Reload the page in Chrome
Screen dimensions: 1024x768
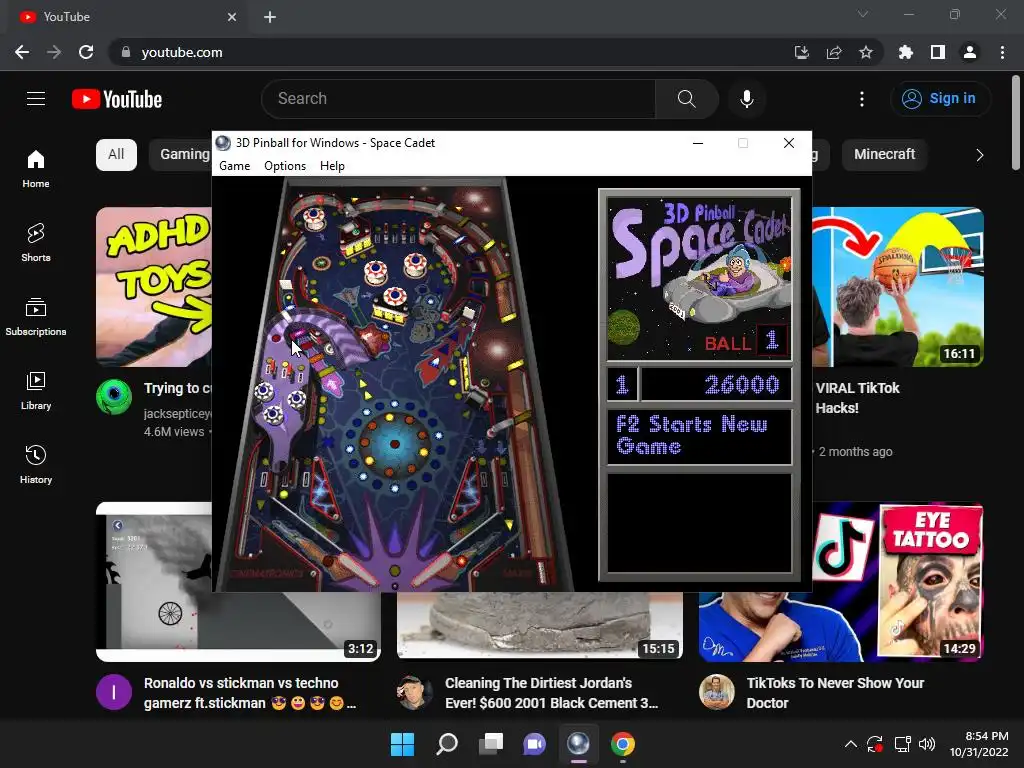coord(86,52)
